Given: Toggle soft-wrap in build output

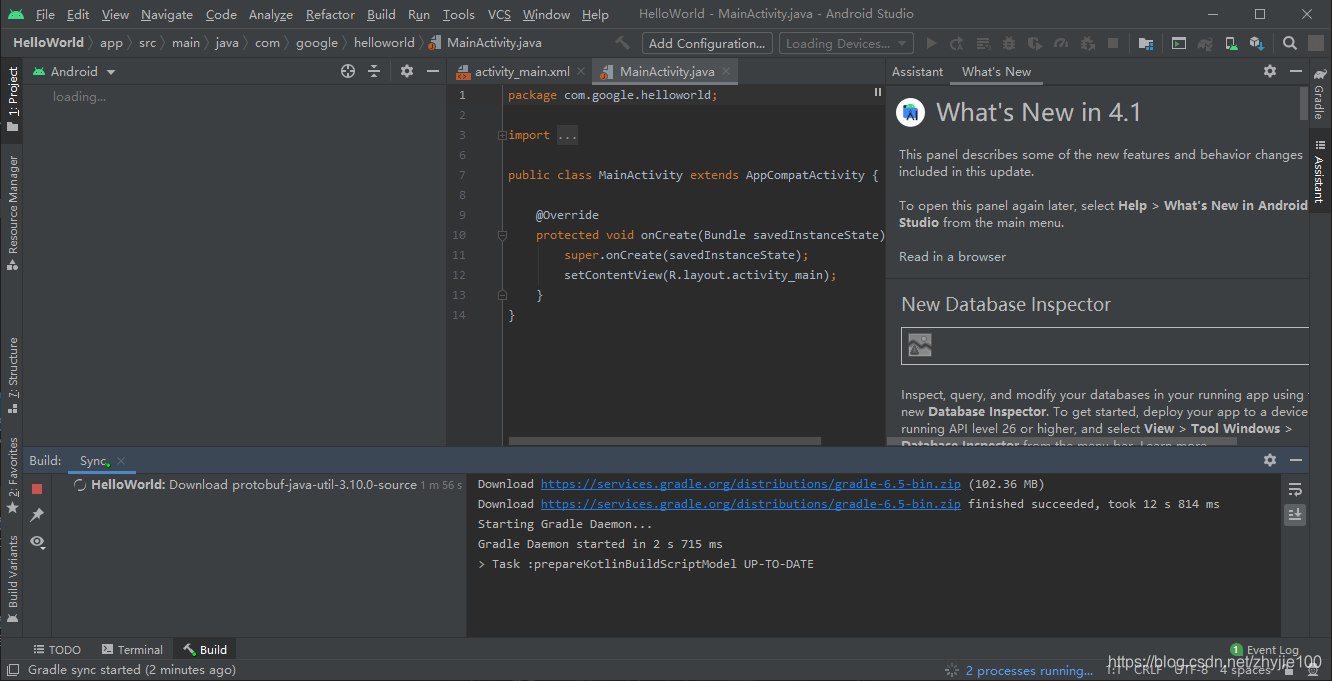Looking at the screenshot, I should tap(1295, 489).
